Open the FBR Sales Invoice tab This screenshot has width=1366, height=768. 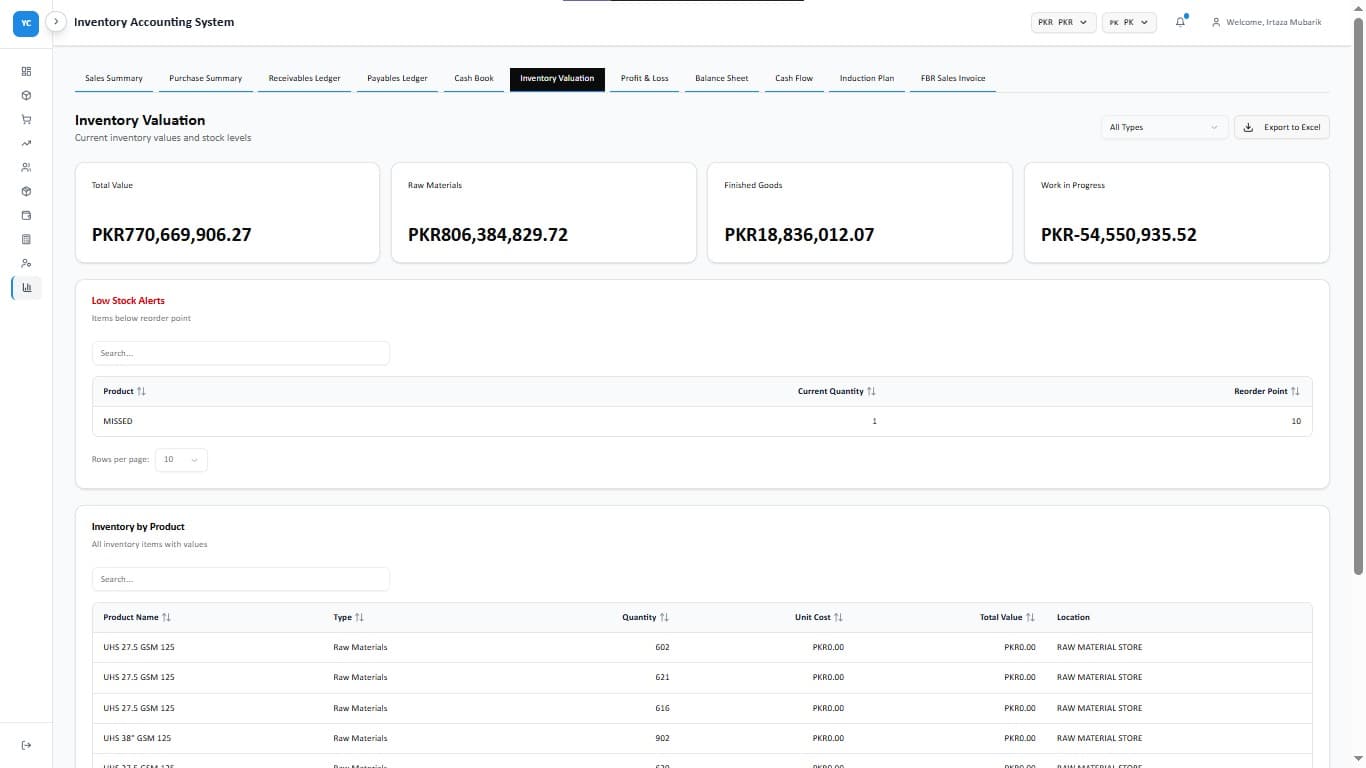tap(953, 79)
